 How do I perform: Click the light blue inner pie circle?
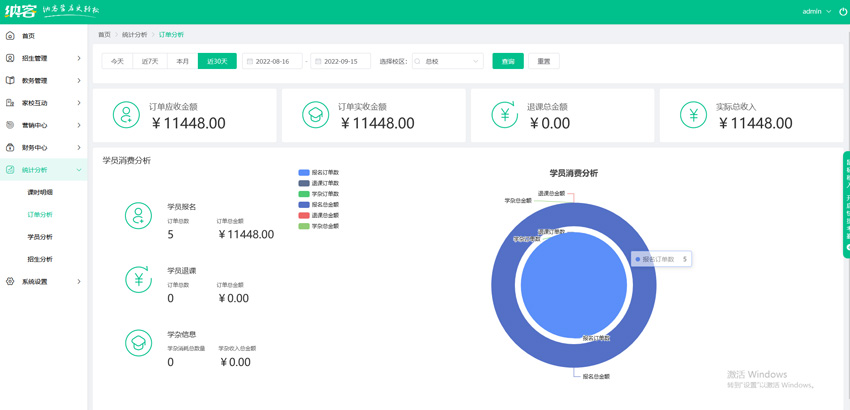(574, 285)
